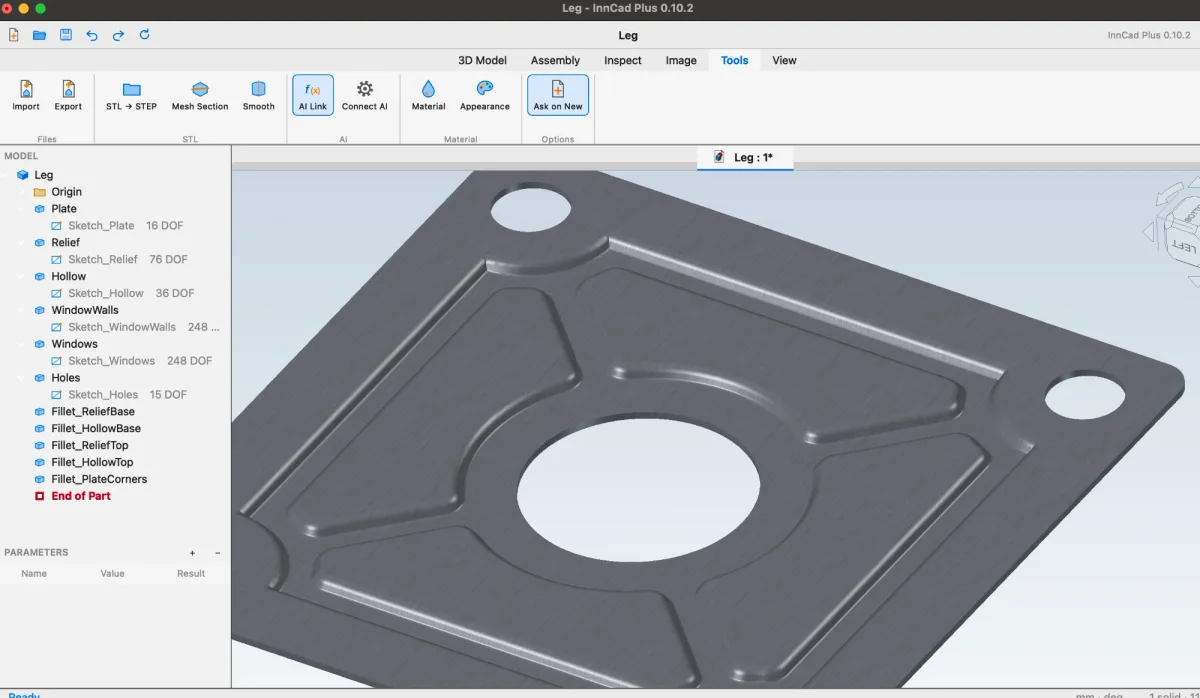The height and width of the screenshot is (698, 1200).
Task: Open Connect AI settings
Action: click(365, 96)
